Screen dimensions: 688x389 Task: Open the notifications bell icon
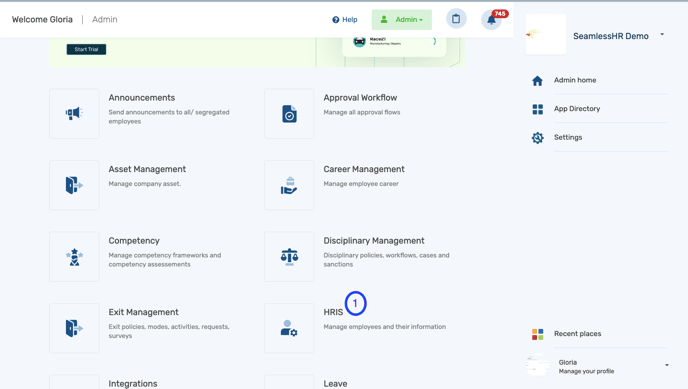point(491,20)
